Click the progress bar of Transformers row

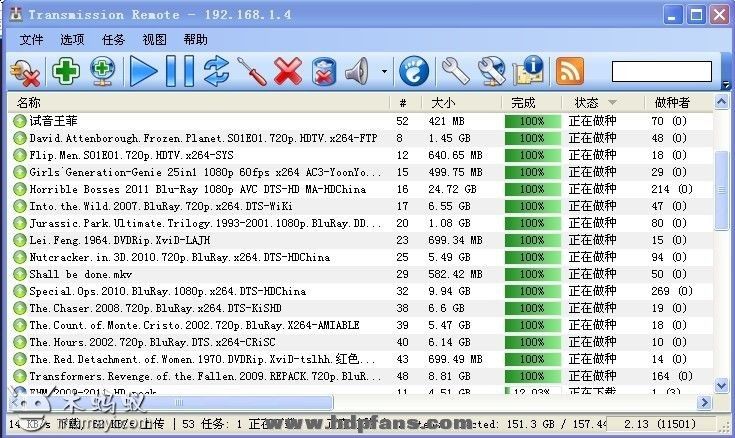click(x=532, y=376)
